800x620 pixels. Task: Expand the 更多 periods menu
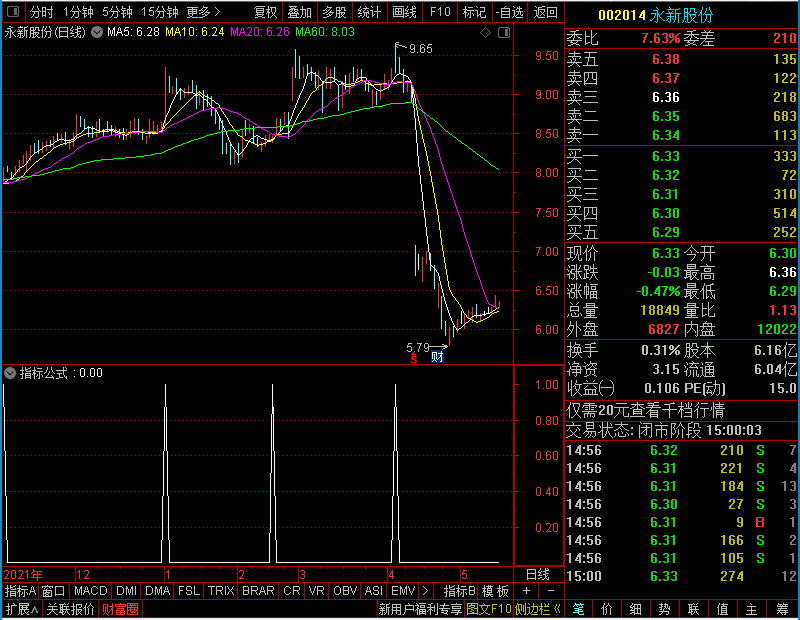(204, 12)
